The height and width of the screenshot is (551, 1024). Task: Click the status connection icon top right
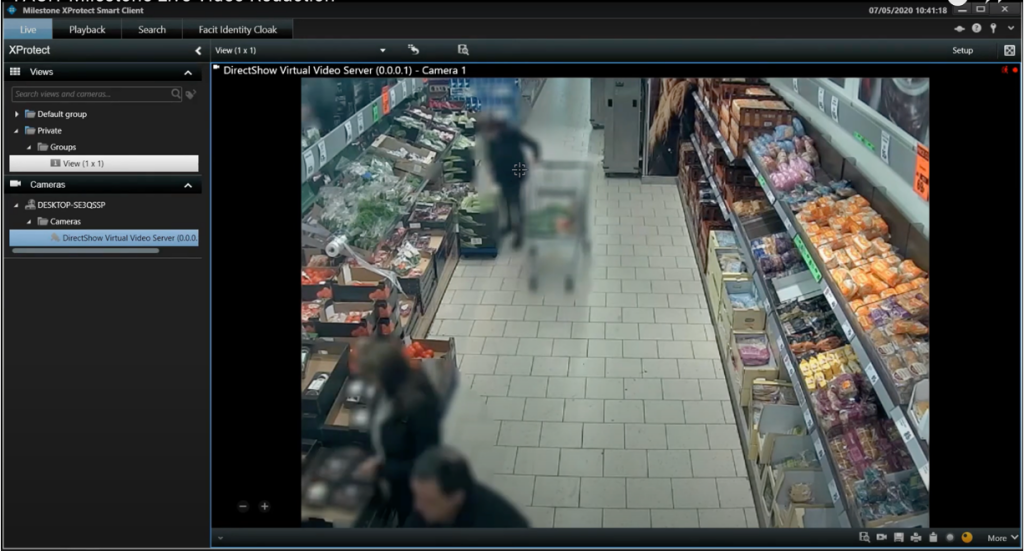tap(959, 28)
